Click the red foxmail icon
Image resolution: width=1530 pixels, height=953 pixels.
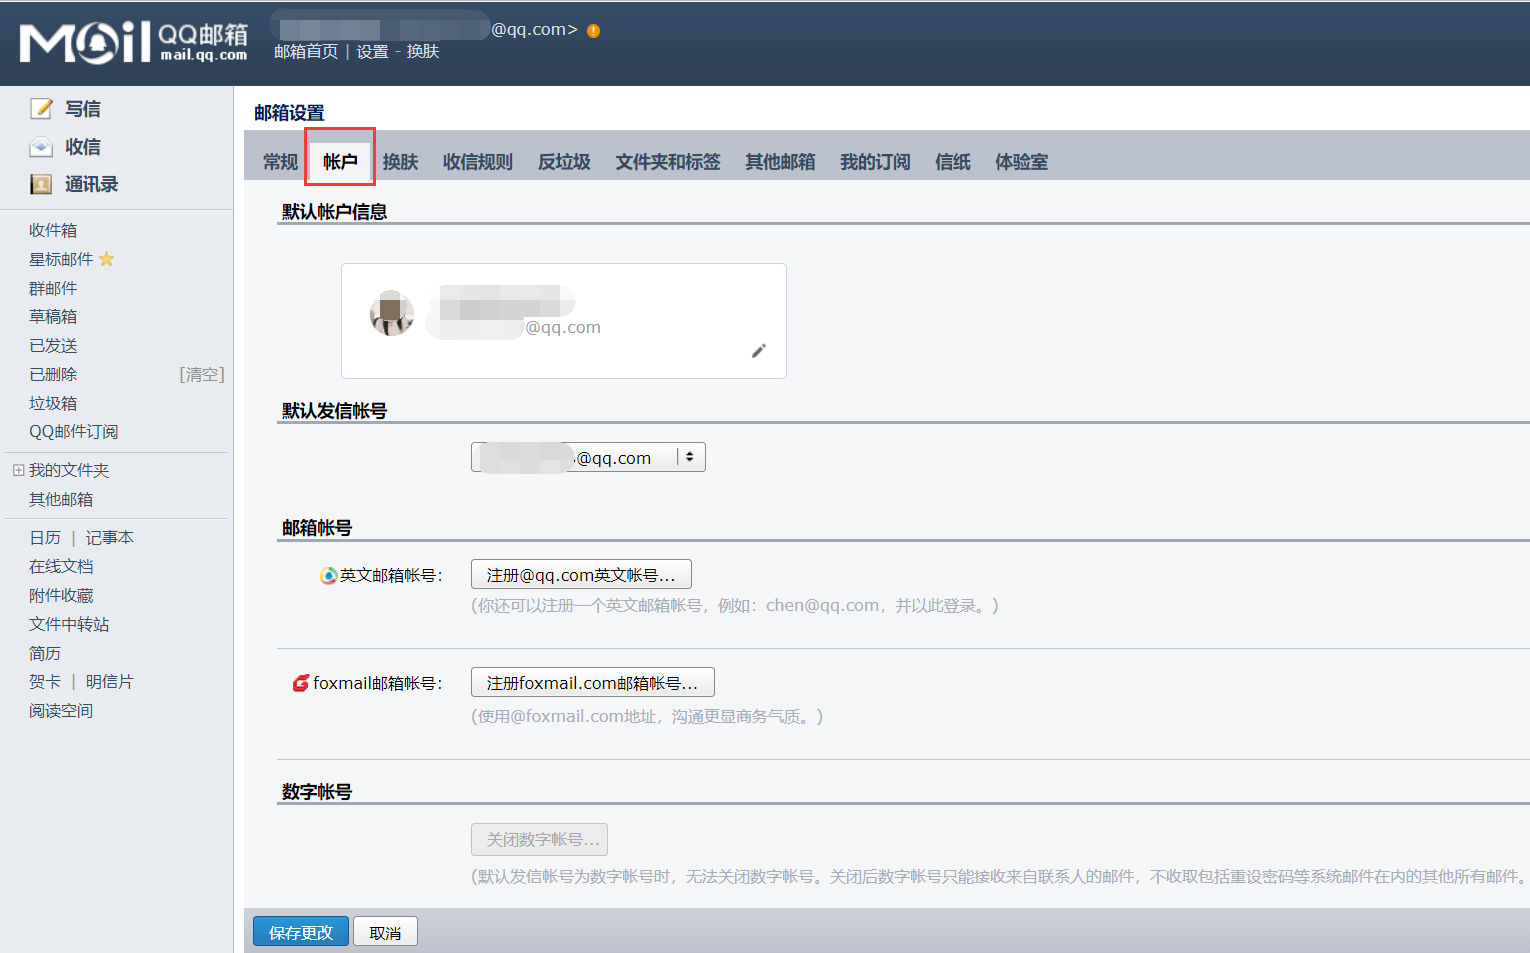pyautogui.click(x=299, y=683)
